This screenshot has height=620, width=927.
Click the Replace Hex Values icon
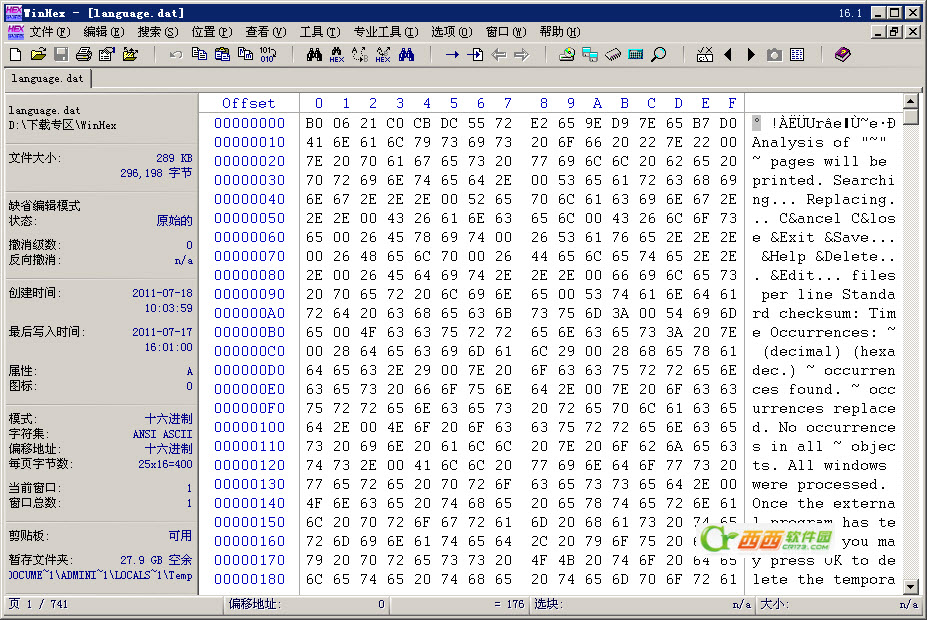click(383, 55)
